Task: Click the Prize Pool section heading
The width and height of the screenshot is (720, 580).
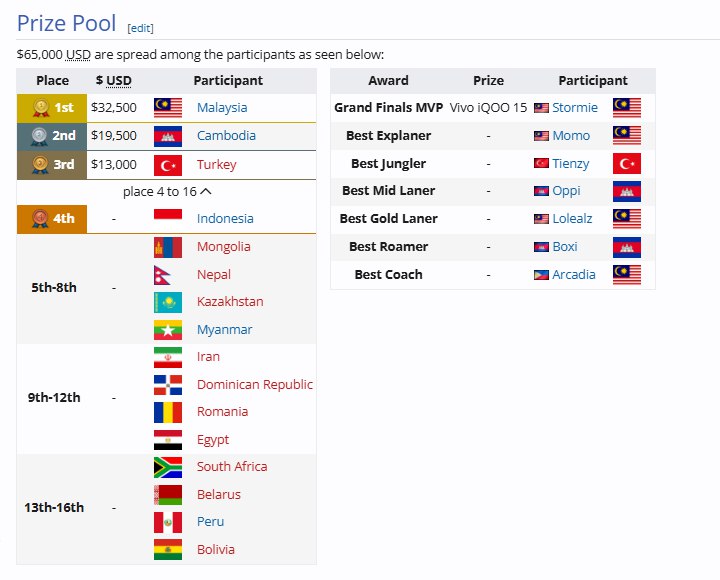Action: click(x=66, y=23)
